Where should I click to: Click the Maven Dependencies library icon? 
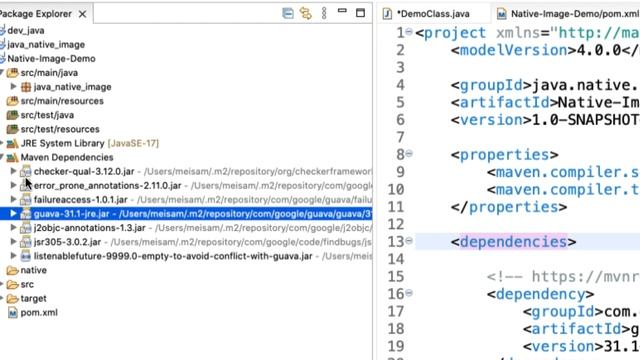12,158
